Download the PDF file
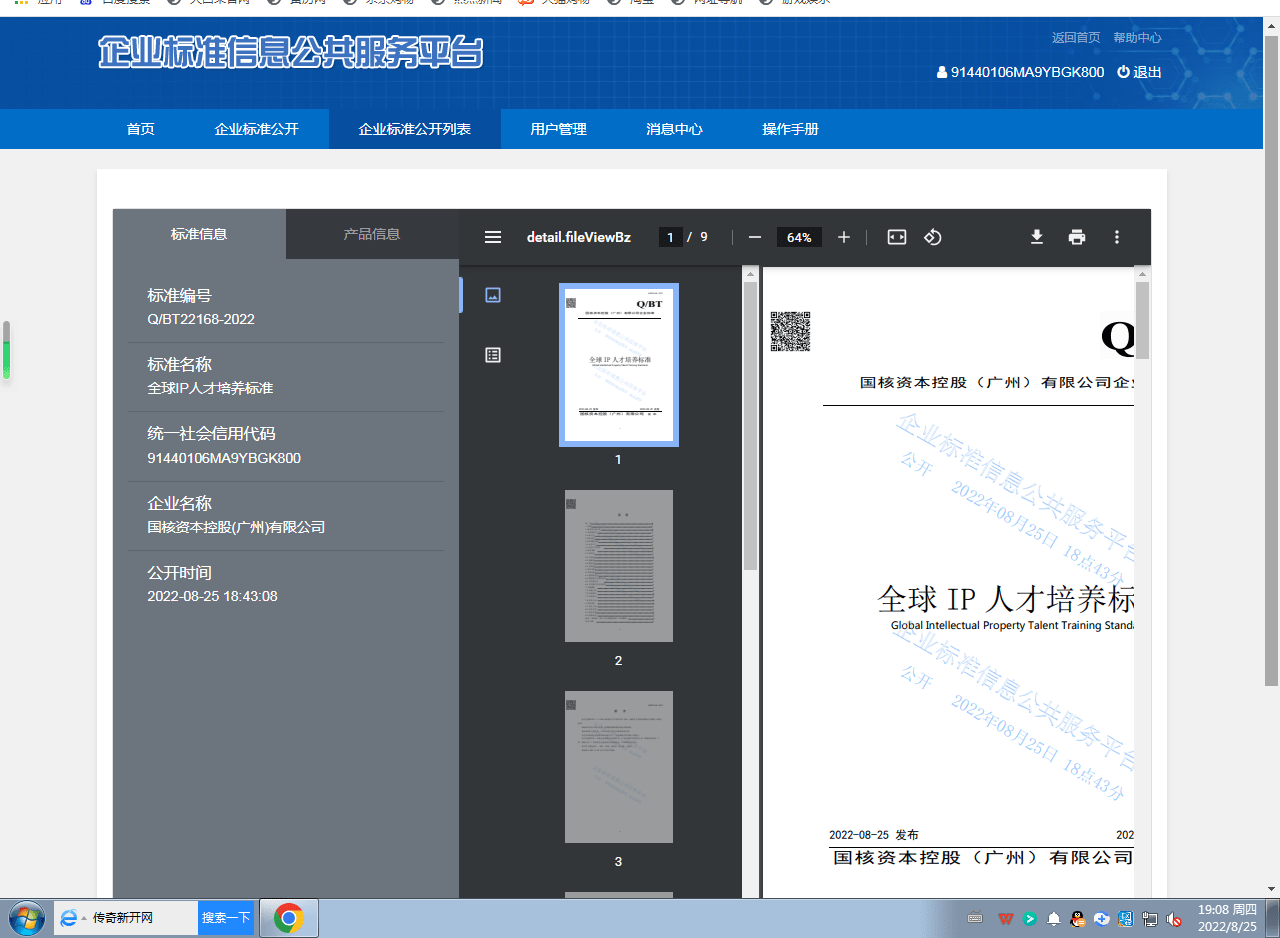Image resolution: width=1280 pixels, height=938 pixels. [x=1037, y=237]
